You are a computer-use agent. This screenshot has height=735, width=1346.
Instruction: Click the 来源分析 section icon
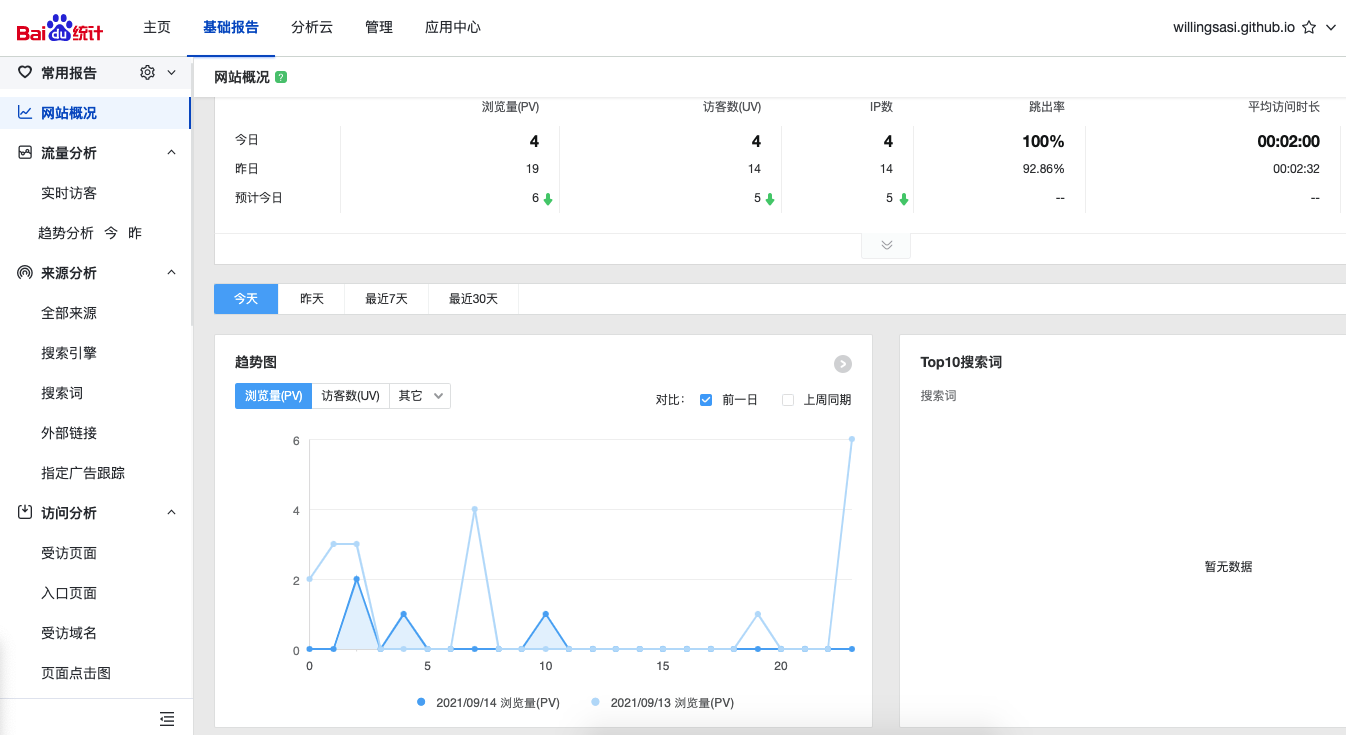point(25,273)
